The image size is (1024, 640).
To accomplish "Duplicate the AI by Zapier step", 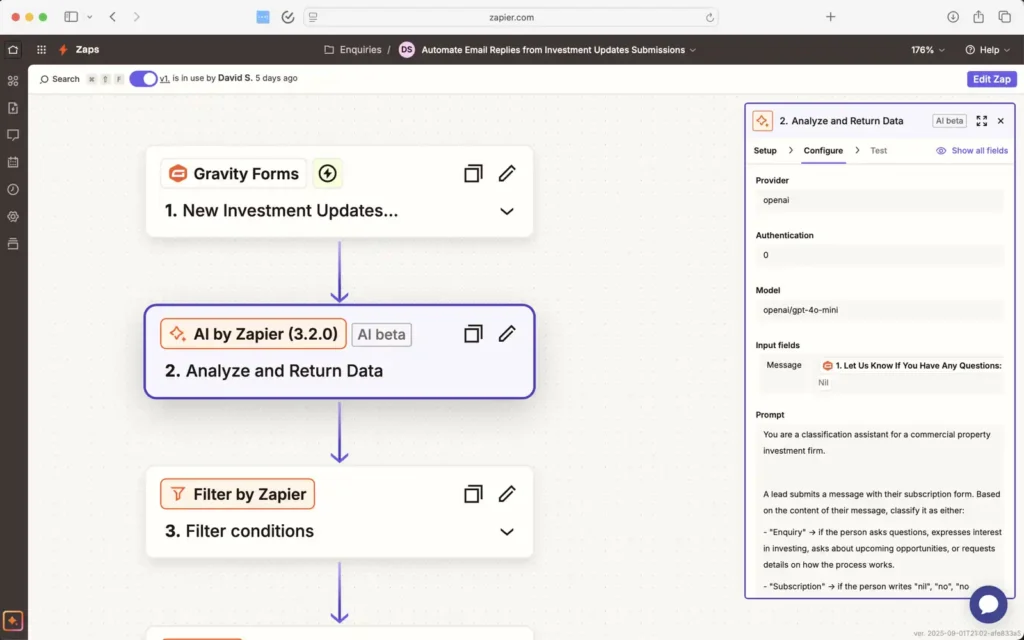I will [x=473, y=334].
